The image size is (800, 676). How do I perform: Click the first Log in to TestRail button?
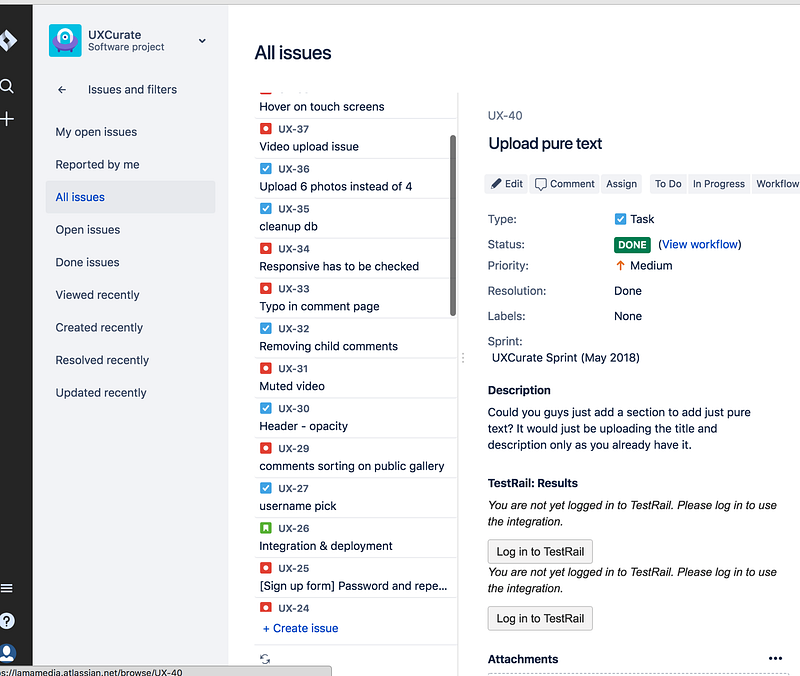(x=540, y=552)
